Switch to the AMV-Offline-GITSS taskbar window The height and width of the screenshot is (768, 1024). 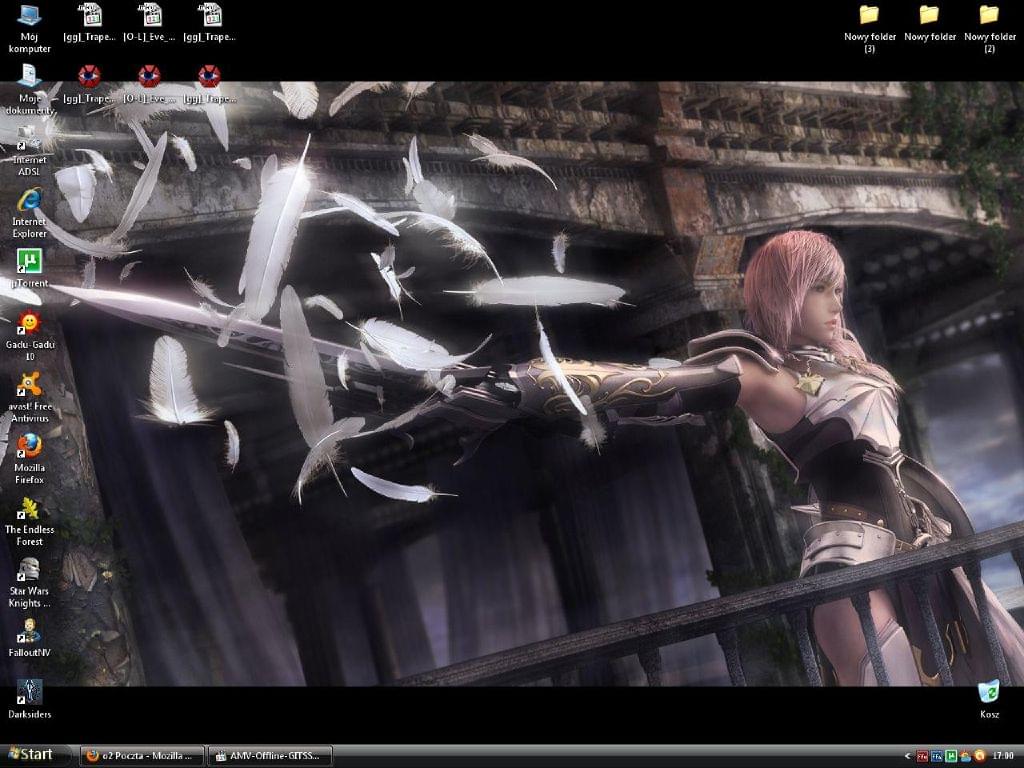point(270,756)
